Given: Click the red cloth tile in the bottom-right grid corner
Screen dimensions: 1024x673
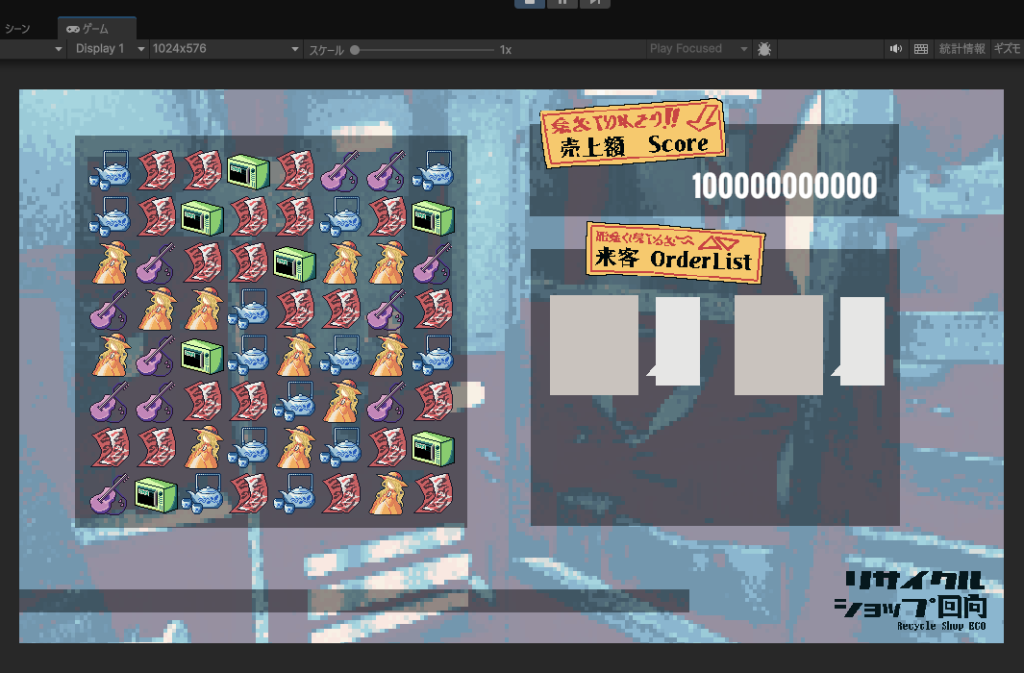Looking at the screenshot, I should 433,492.
